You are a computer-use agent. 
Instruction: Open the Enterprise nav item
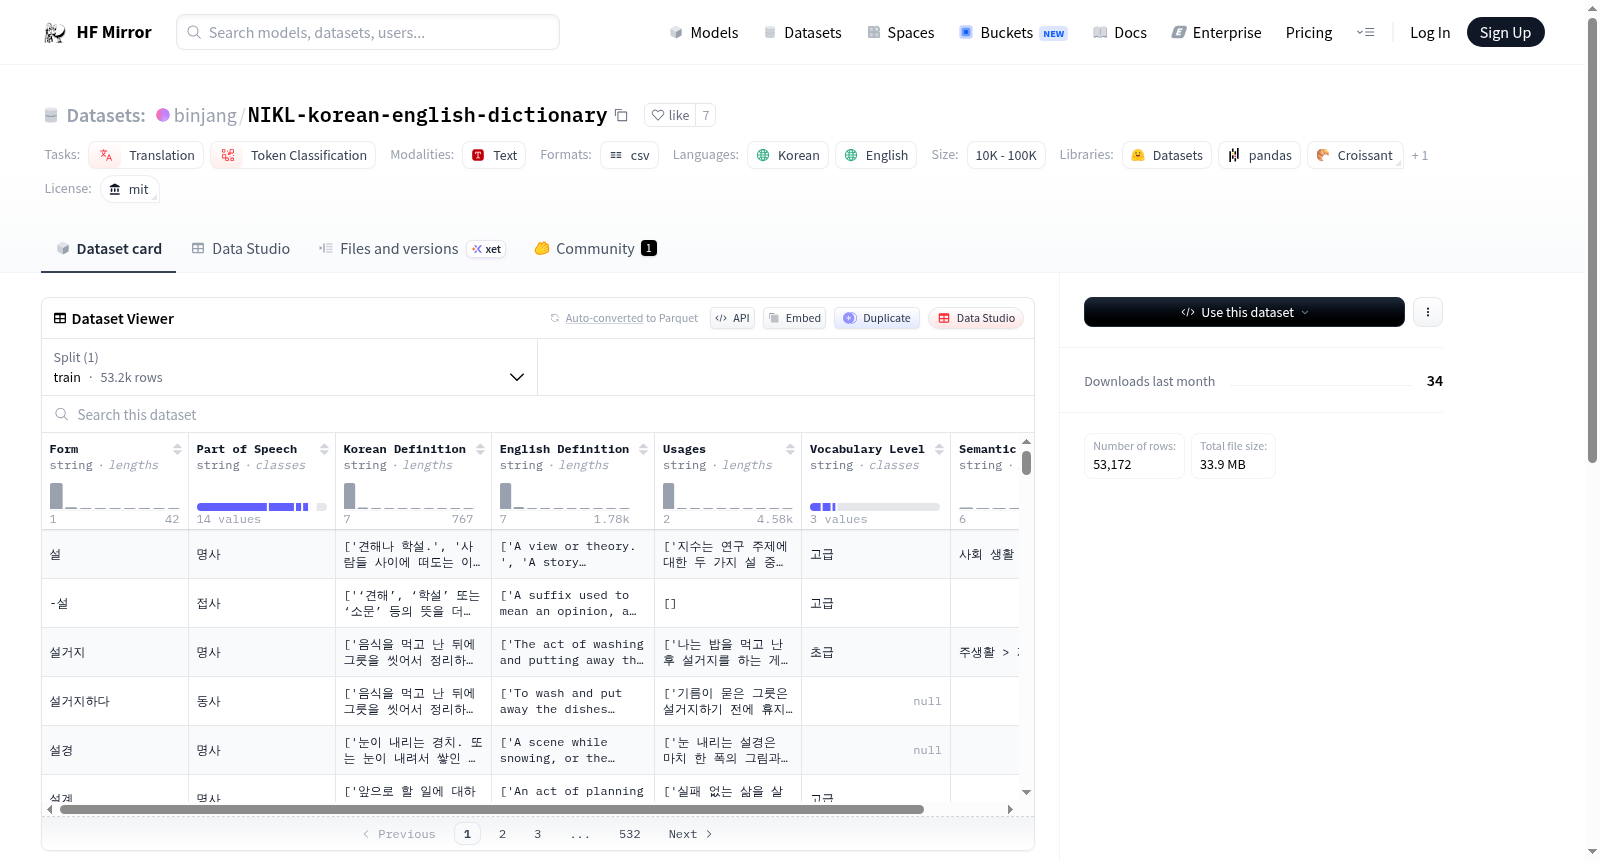pos(1217,33)
